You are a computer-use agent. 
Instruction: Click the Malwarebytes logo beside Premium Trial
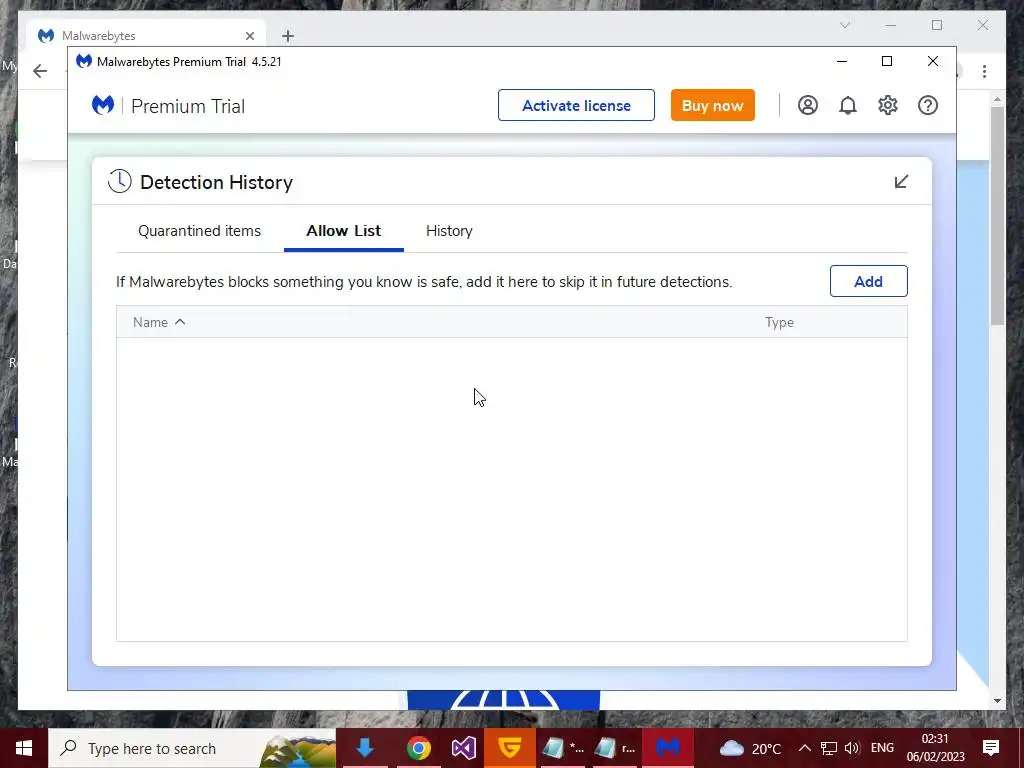[x=103, y=105]
